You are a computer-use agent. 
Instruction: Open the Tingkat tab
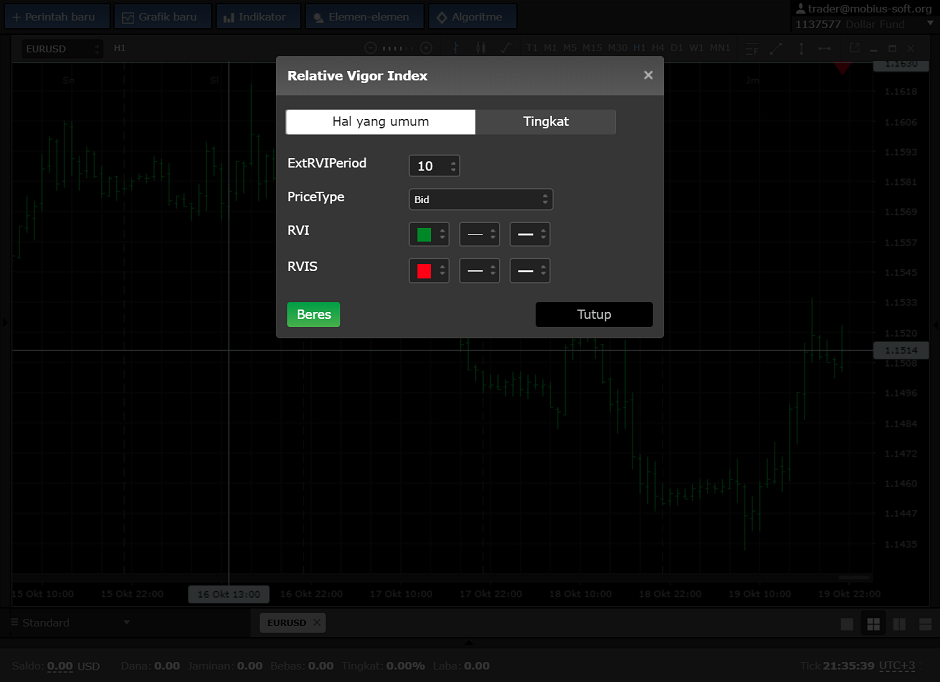[546, 122]
